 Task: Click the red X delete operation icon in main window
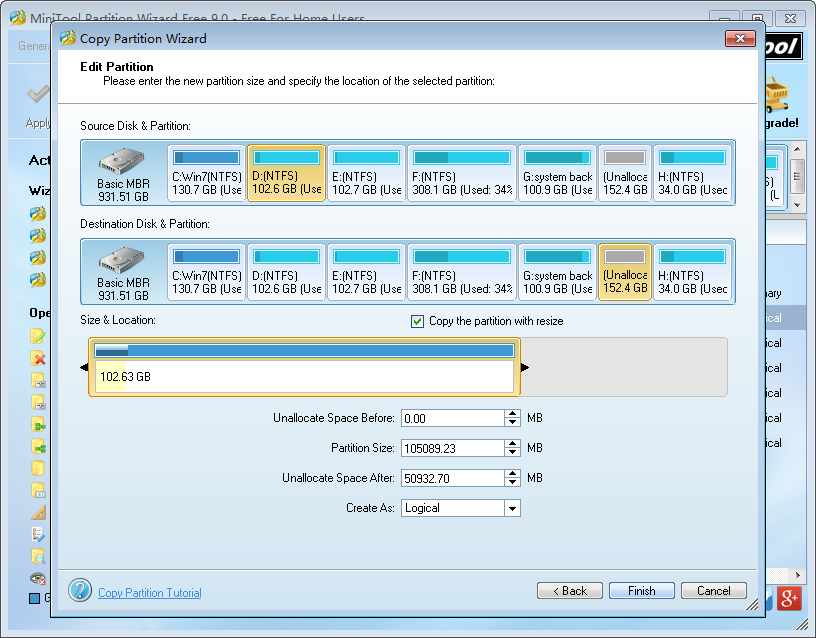[x=38, y=359]
